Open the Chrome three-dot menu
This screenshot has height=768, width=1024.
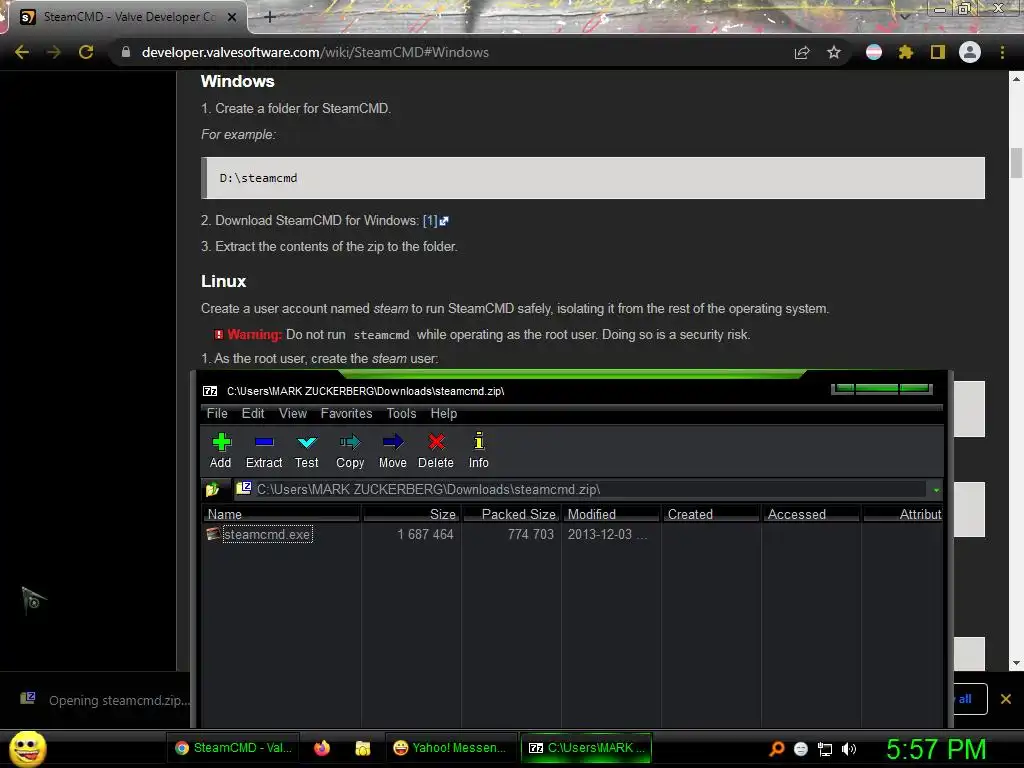pos(1002,52)
